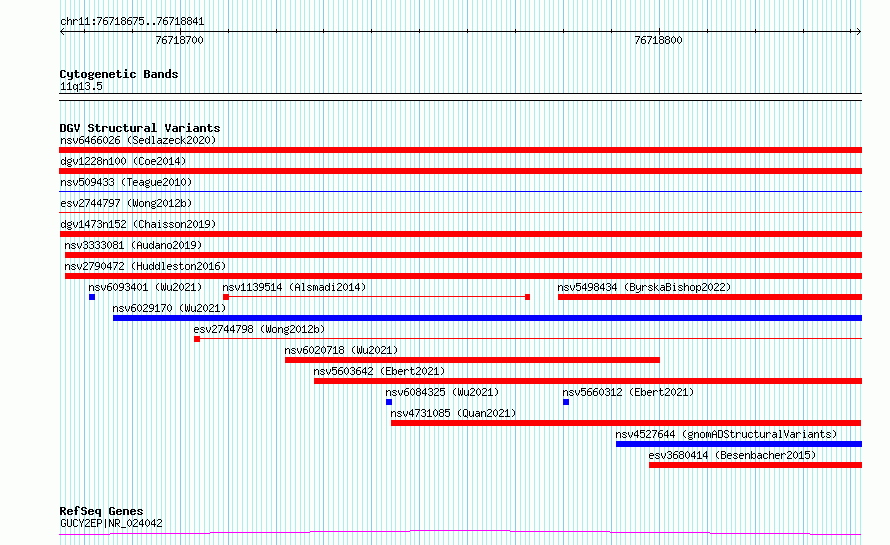Select the blue marker under nsv6084325
Viewport: 890px width, 545px height.
[x=389, y=402]
